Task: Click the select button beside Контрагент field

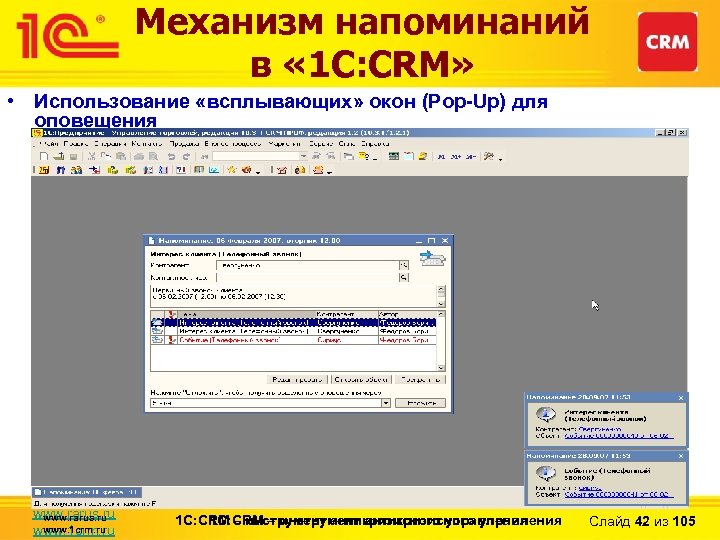Action: point(404,265)
